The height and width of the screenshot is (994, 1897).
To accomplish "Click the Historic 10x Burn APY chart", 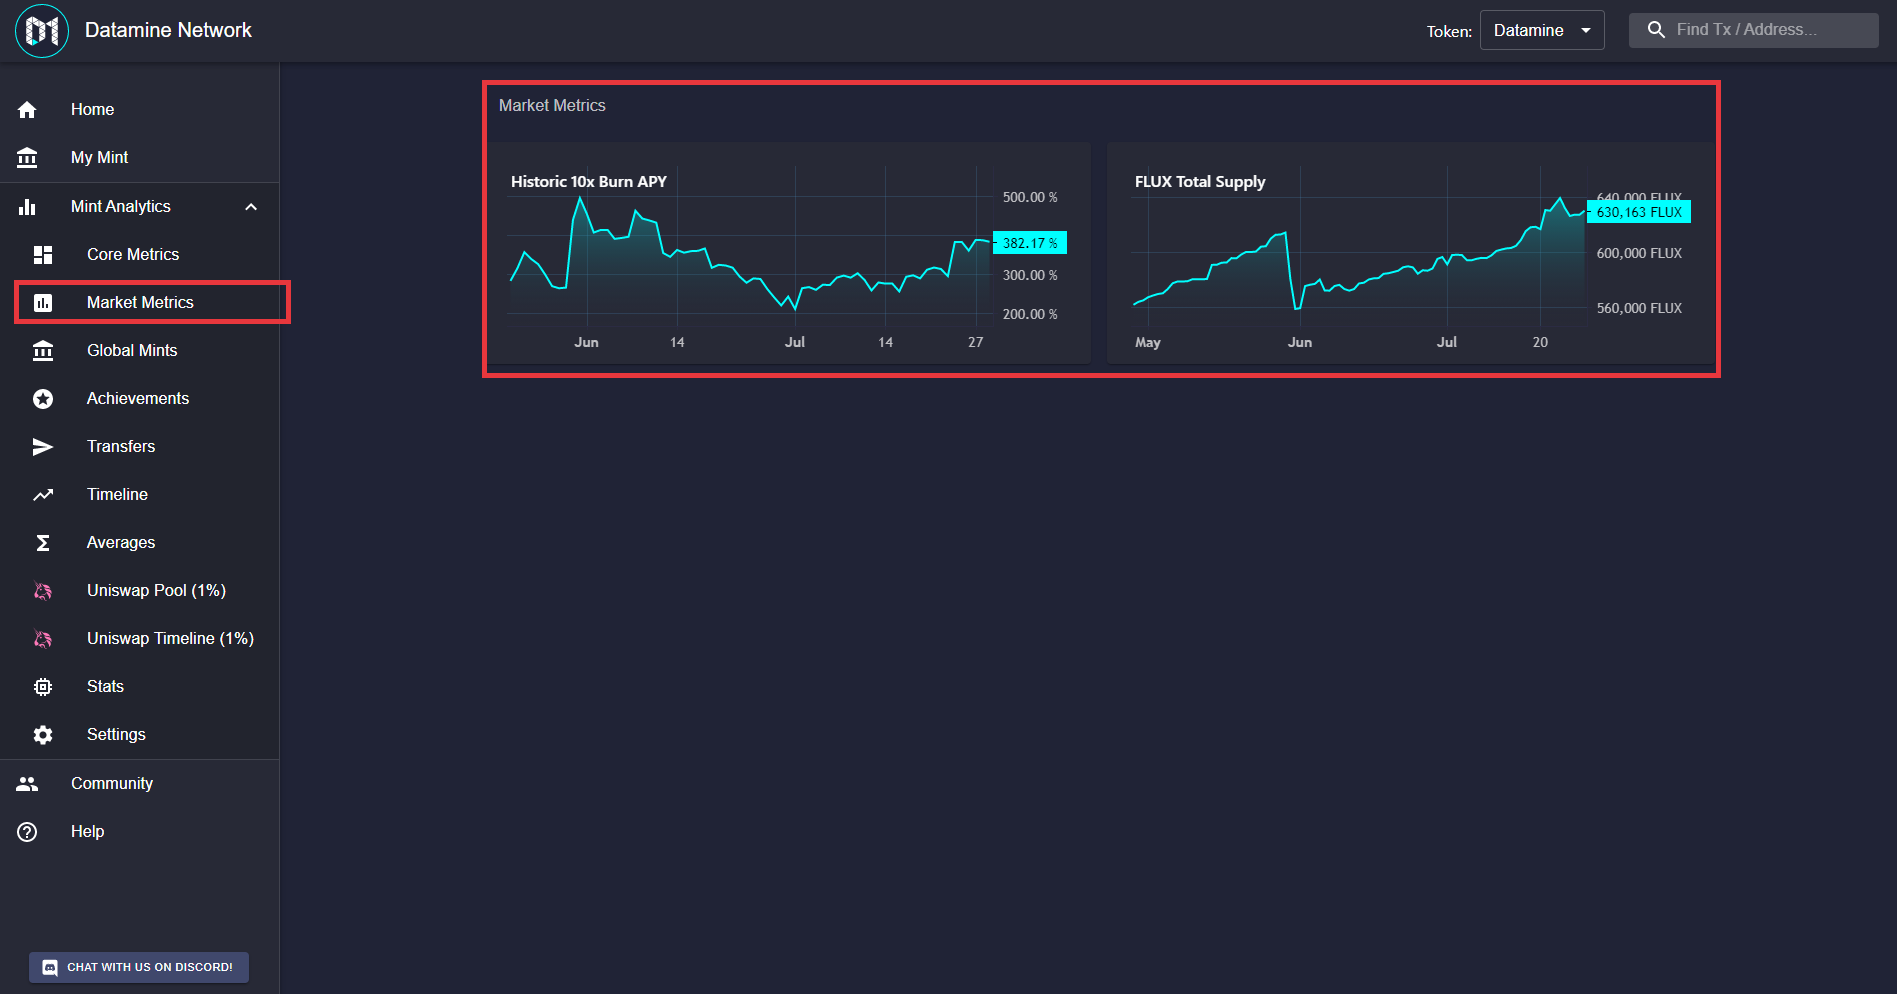I will point(789,253).
